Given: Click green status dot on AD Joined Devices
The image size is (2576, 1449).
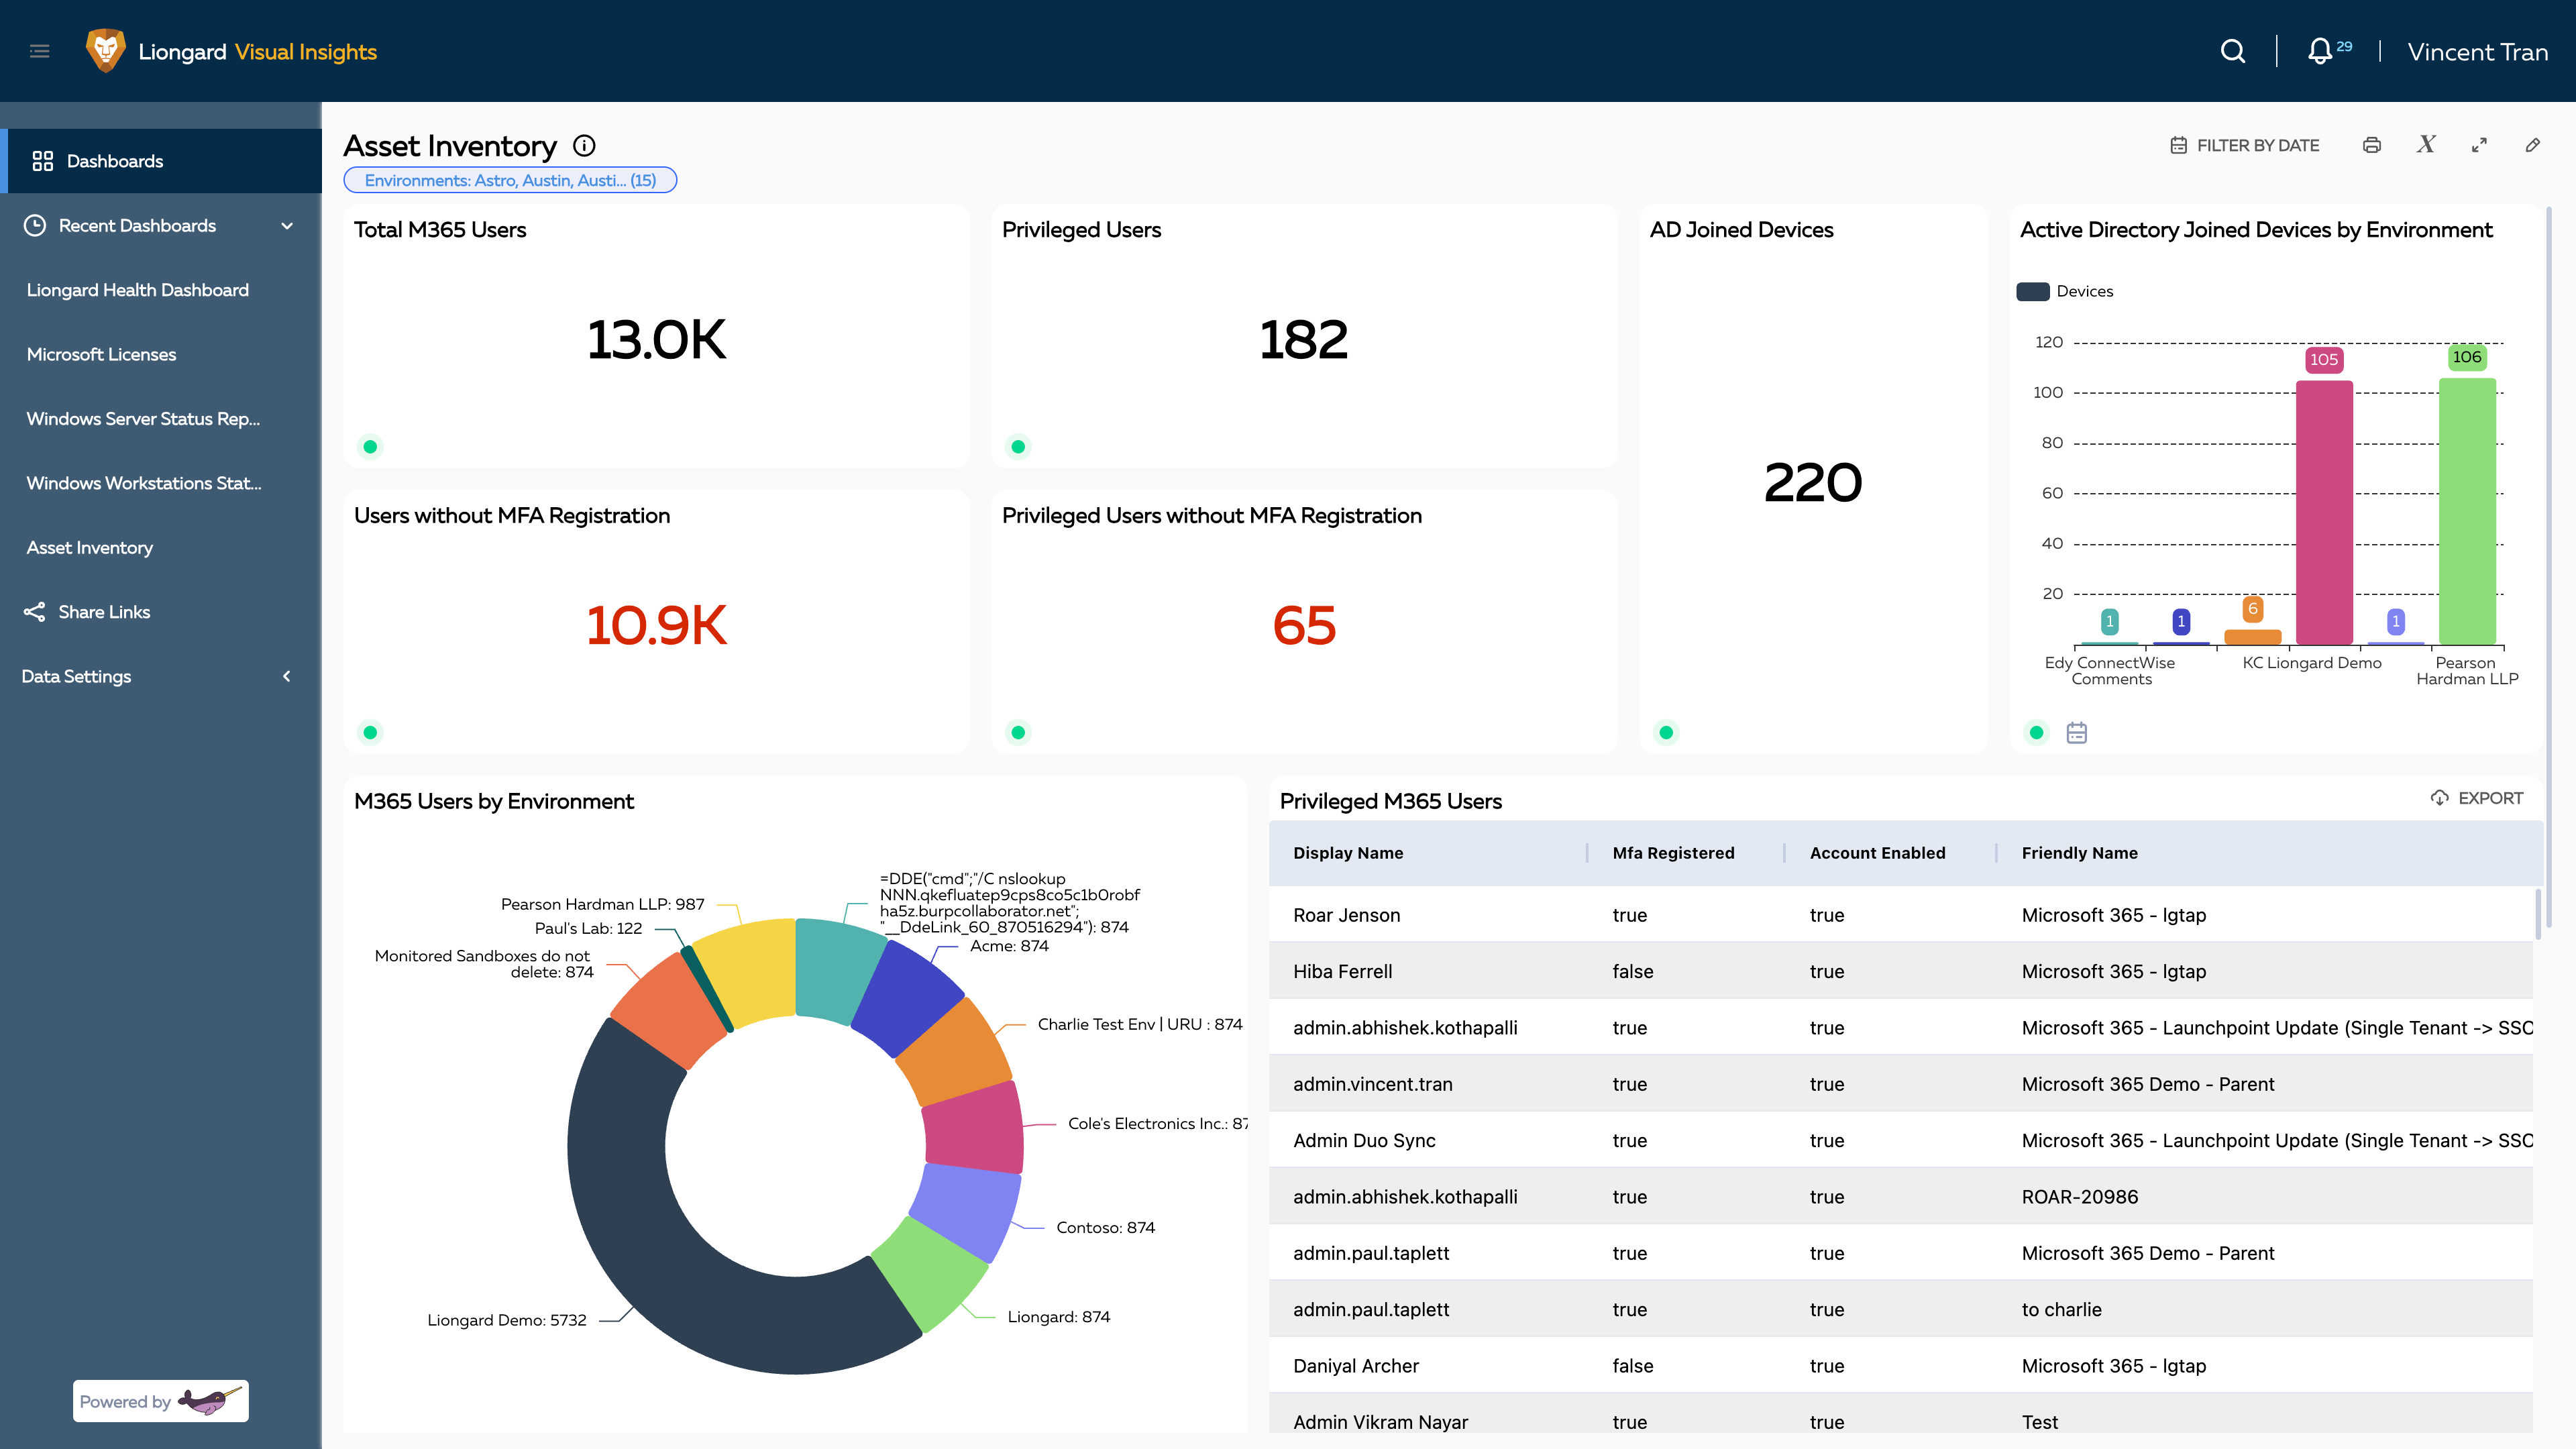Looking at the screenshot, I should (x=1666, y=733).
